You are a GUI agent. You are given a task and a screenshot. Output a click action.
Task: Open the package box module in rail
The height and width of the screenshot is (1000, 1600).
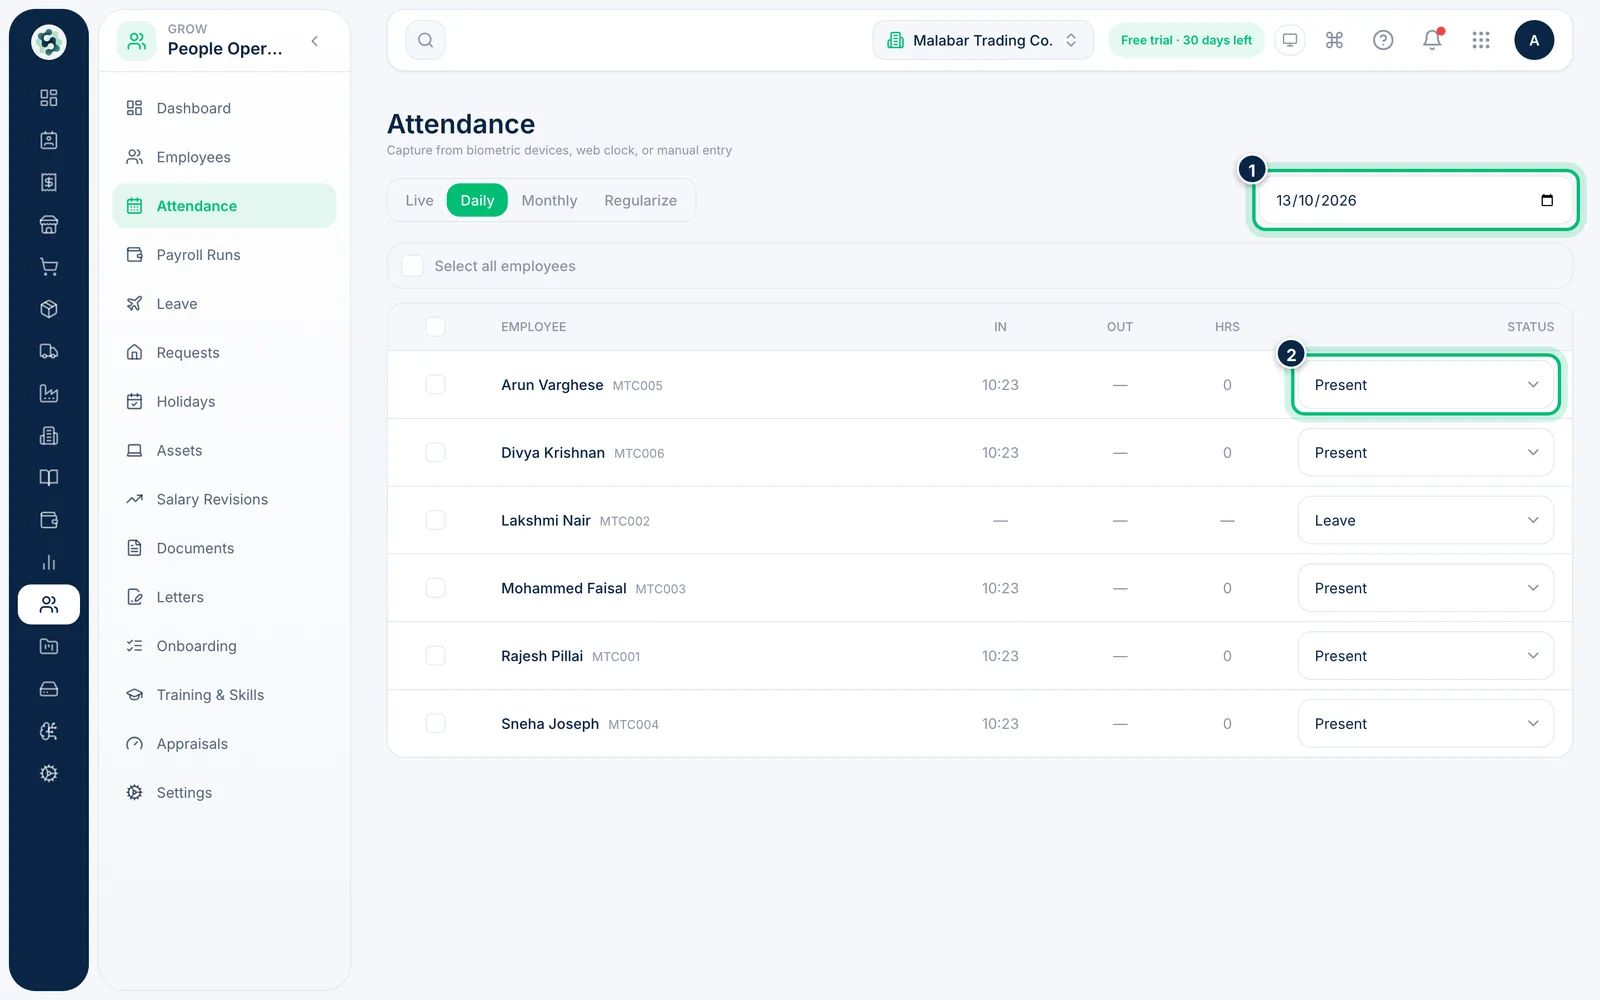coord(49,309)
